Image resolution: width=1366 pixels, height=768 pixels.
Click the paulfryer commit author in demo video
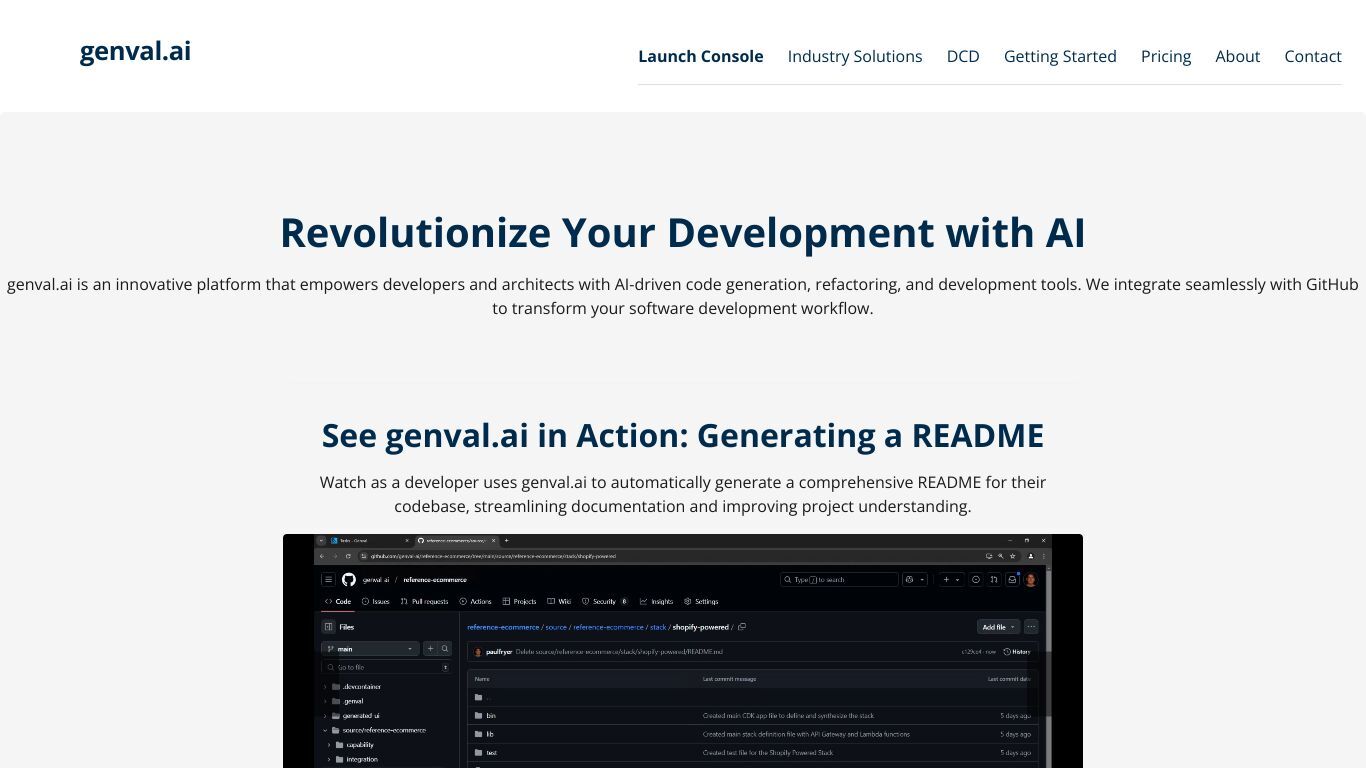[x=499, y=652]
